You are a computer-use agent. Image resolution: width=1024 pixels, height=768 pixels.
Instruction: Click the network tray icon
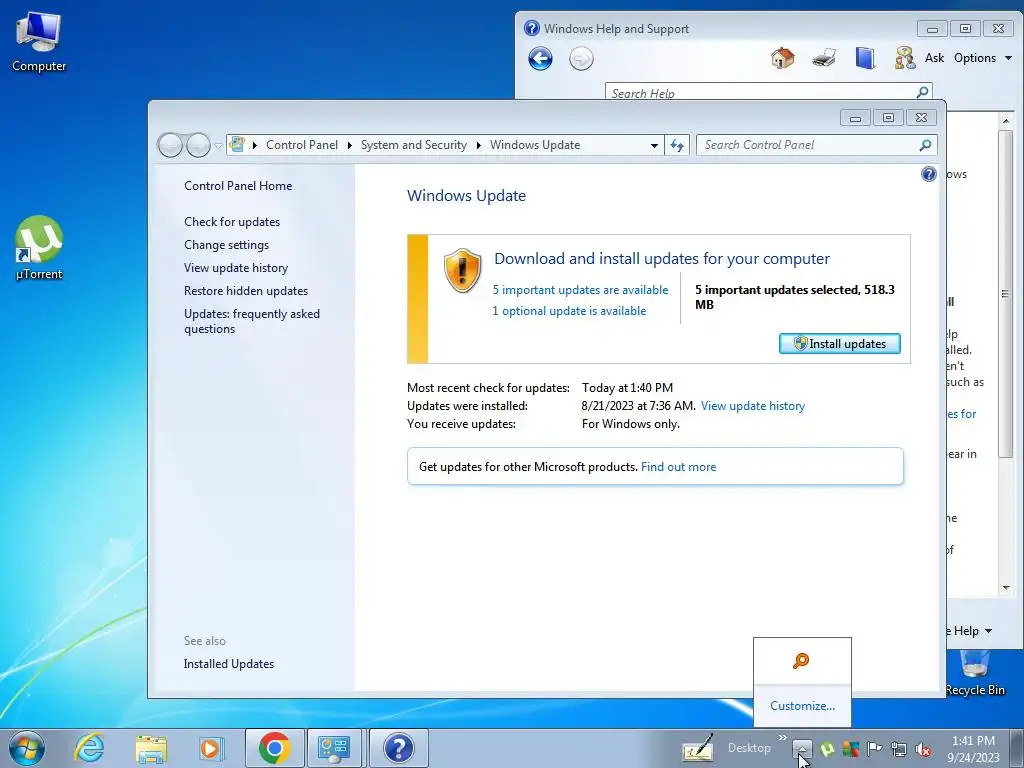coord(899,749)
